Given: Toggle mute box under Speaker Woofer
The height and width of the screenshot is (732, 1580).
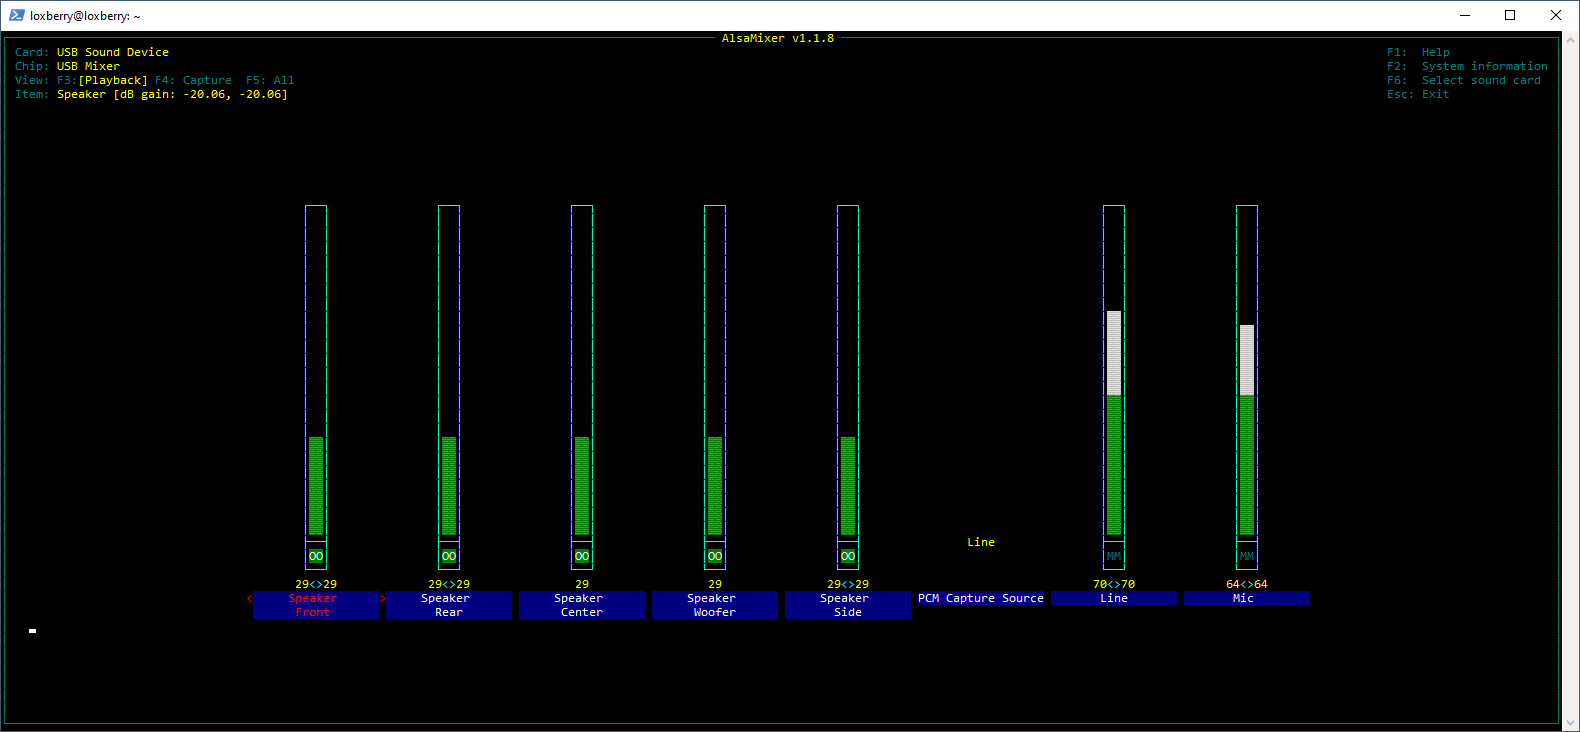Looking at the screenshot, I should (715, 556).
